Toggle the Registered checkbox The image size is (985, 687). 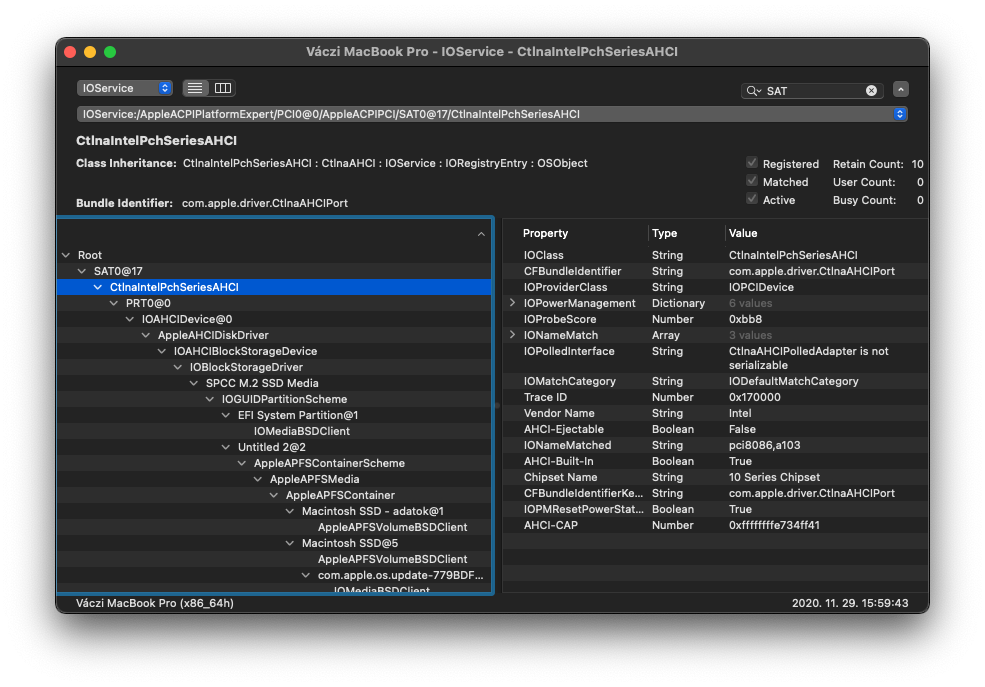pyautogui.click(x=751, y=163)
